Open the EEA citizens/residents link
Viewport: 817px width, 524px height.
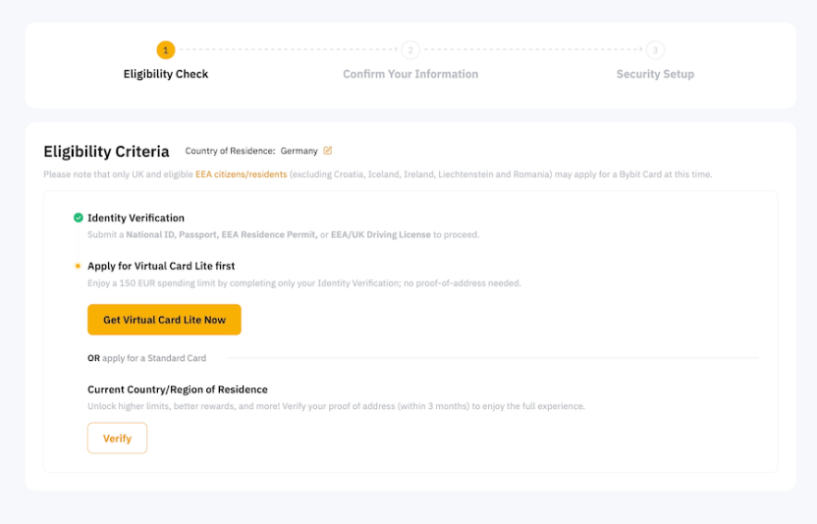(241, 174)
